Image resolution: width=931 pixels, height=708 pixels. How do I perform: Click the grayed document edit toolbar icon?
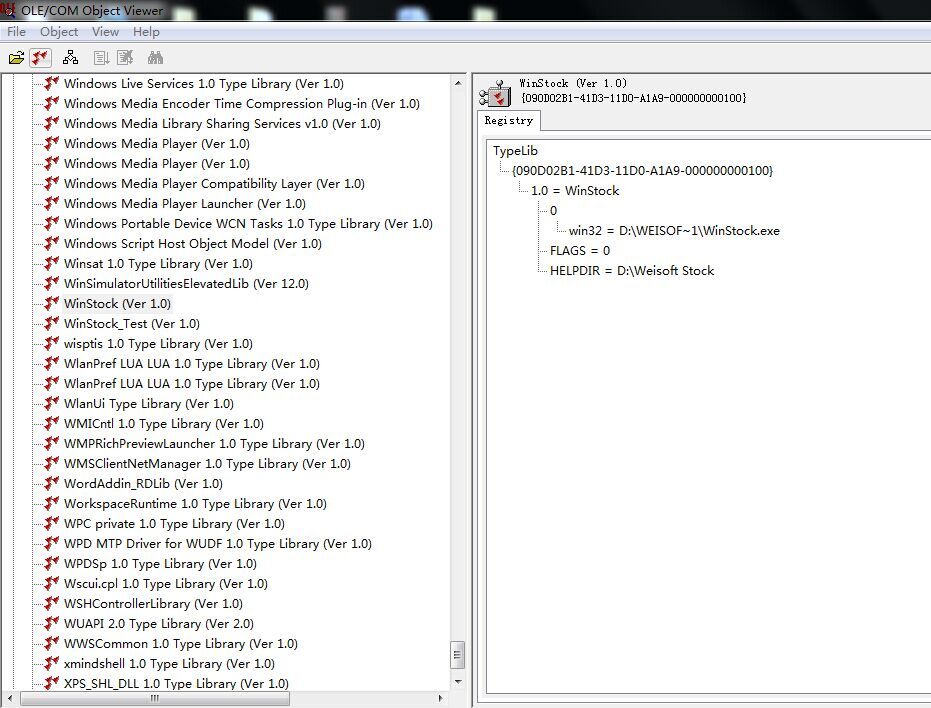(125, 58)
